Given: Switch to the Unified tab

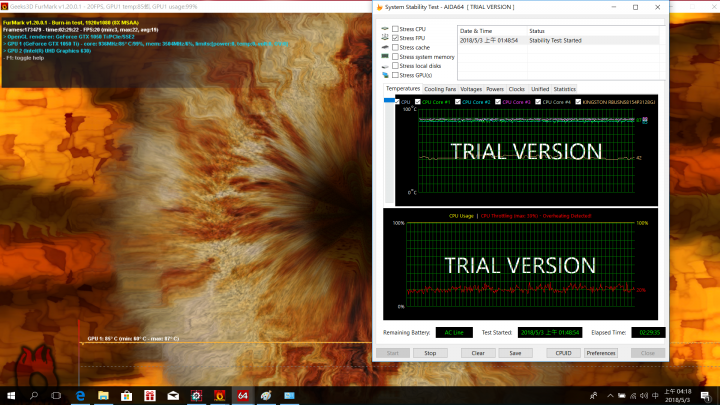Looking at the screenshot, I should point(540,89).
